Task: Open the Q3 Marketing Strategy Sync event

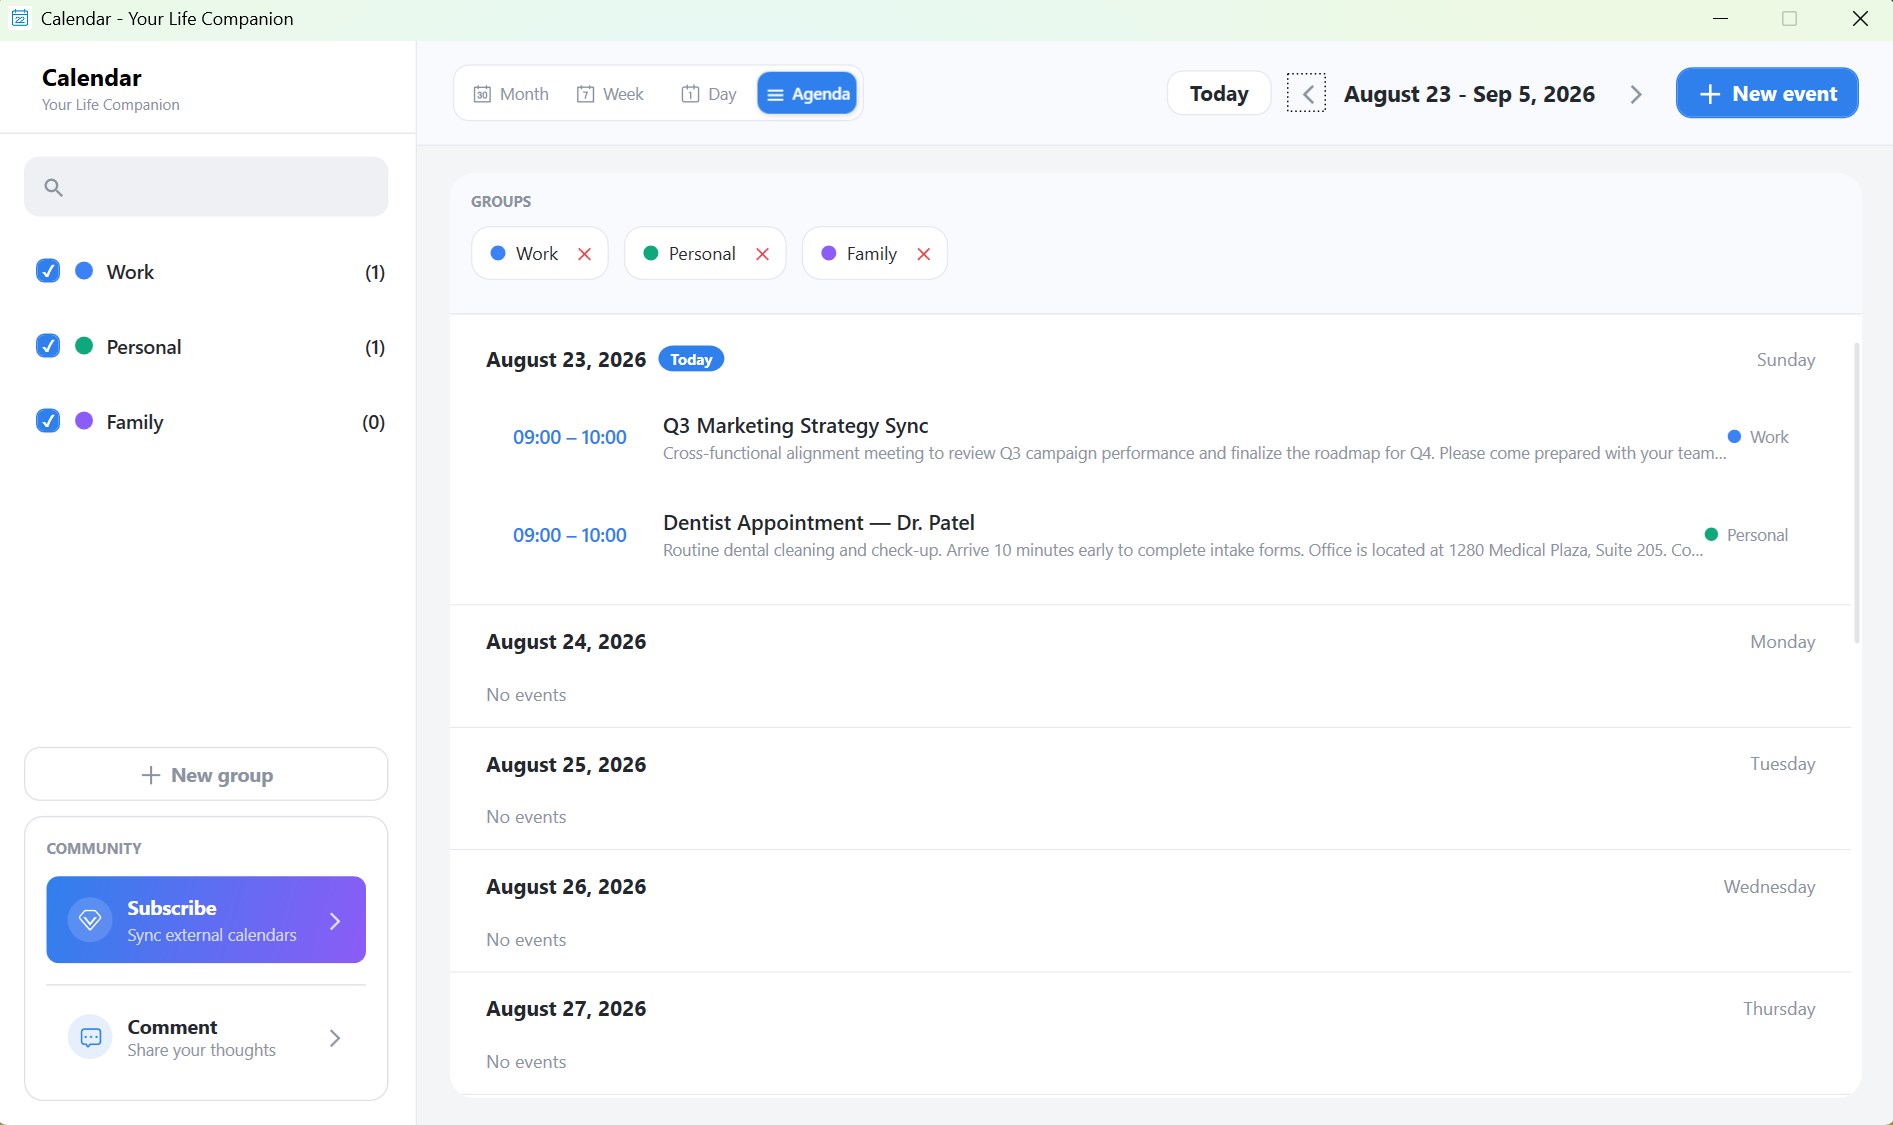Action: coord(1150,438)
